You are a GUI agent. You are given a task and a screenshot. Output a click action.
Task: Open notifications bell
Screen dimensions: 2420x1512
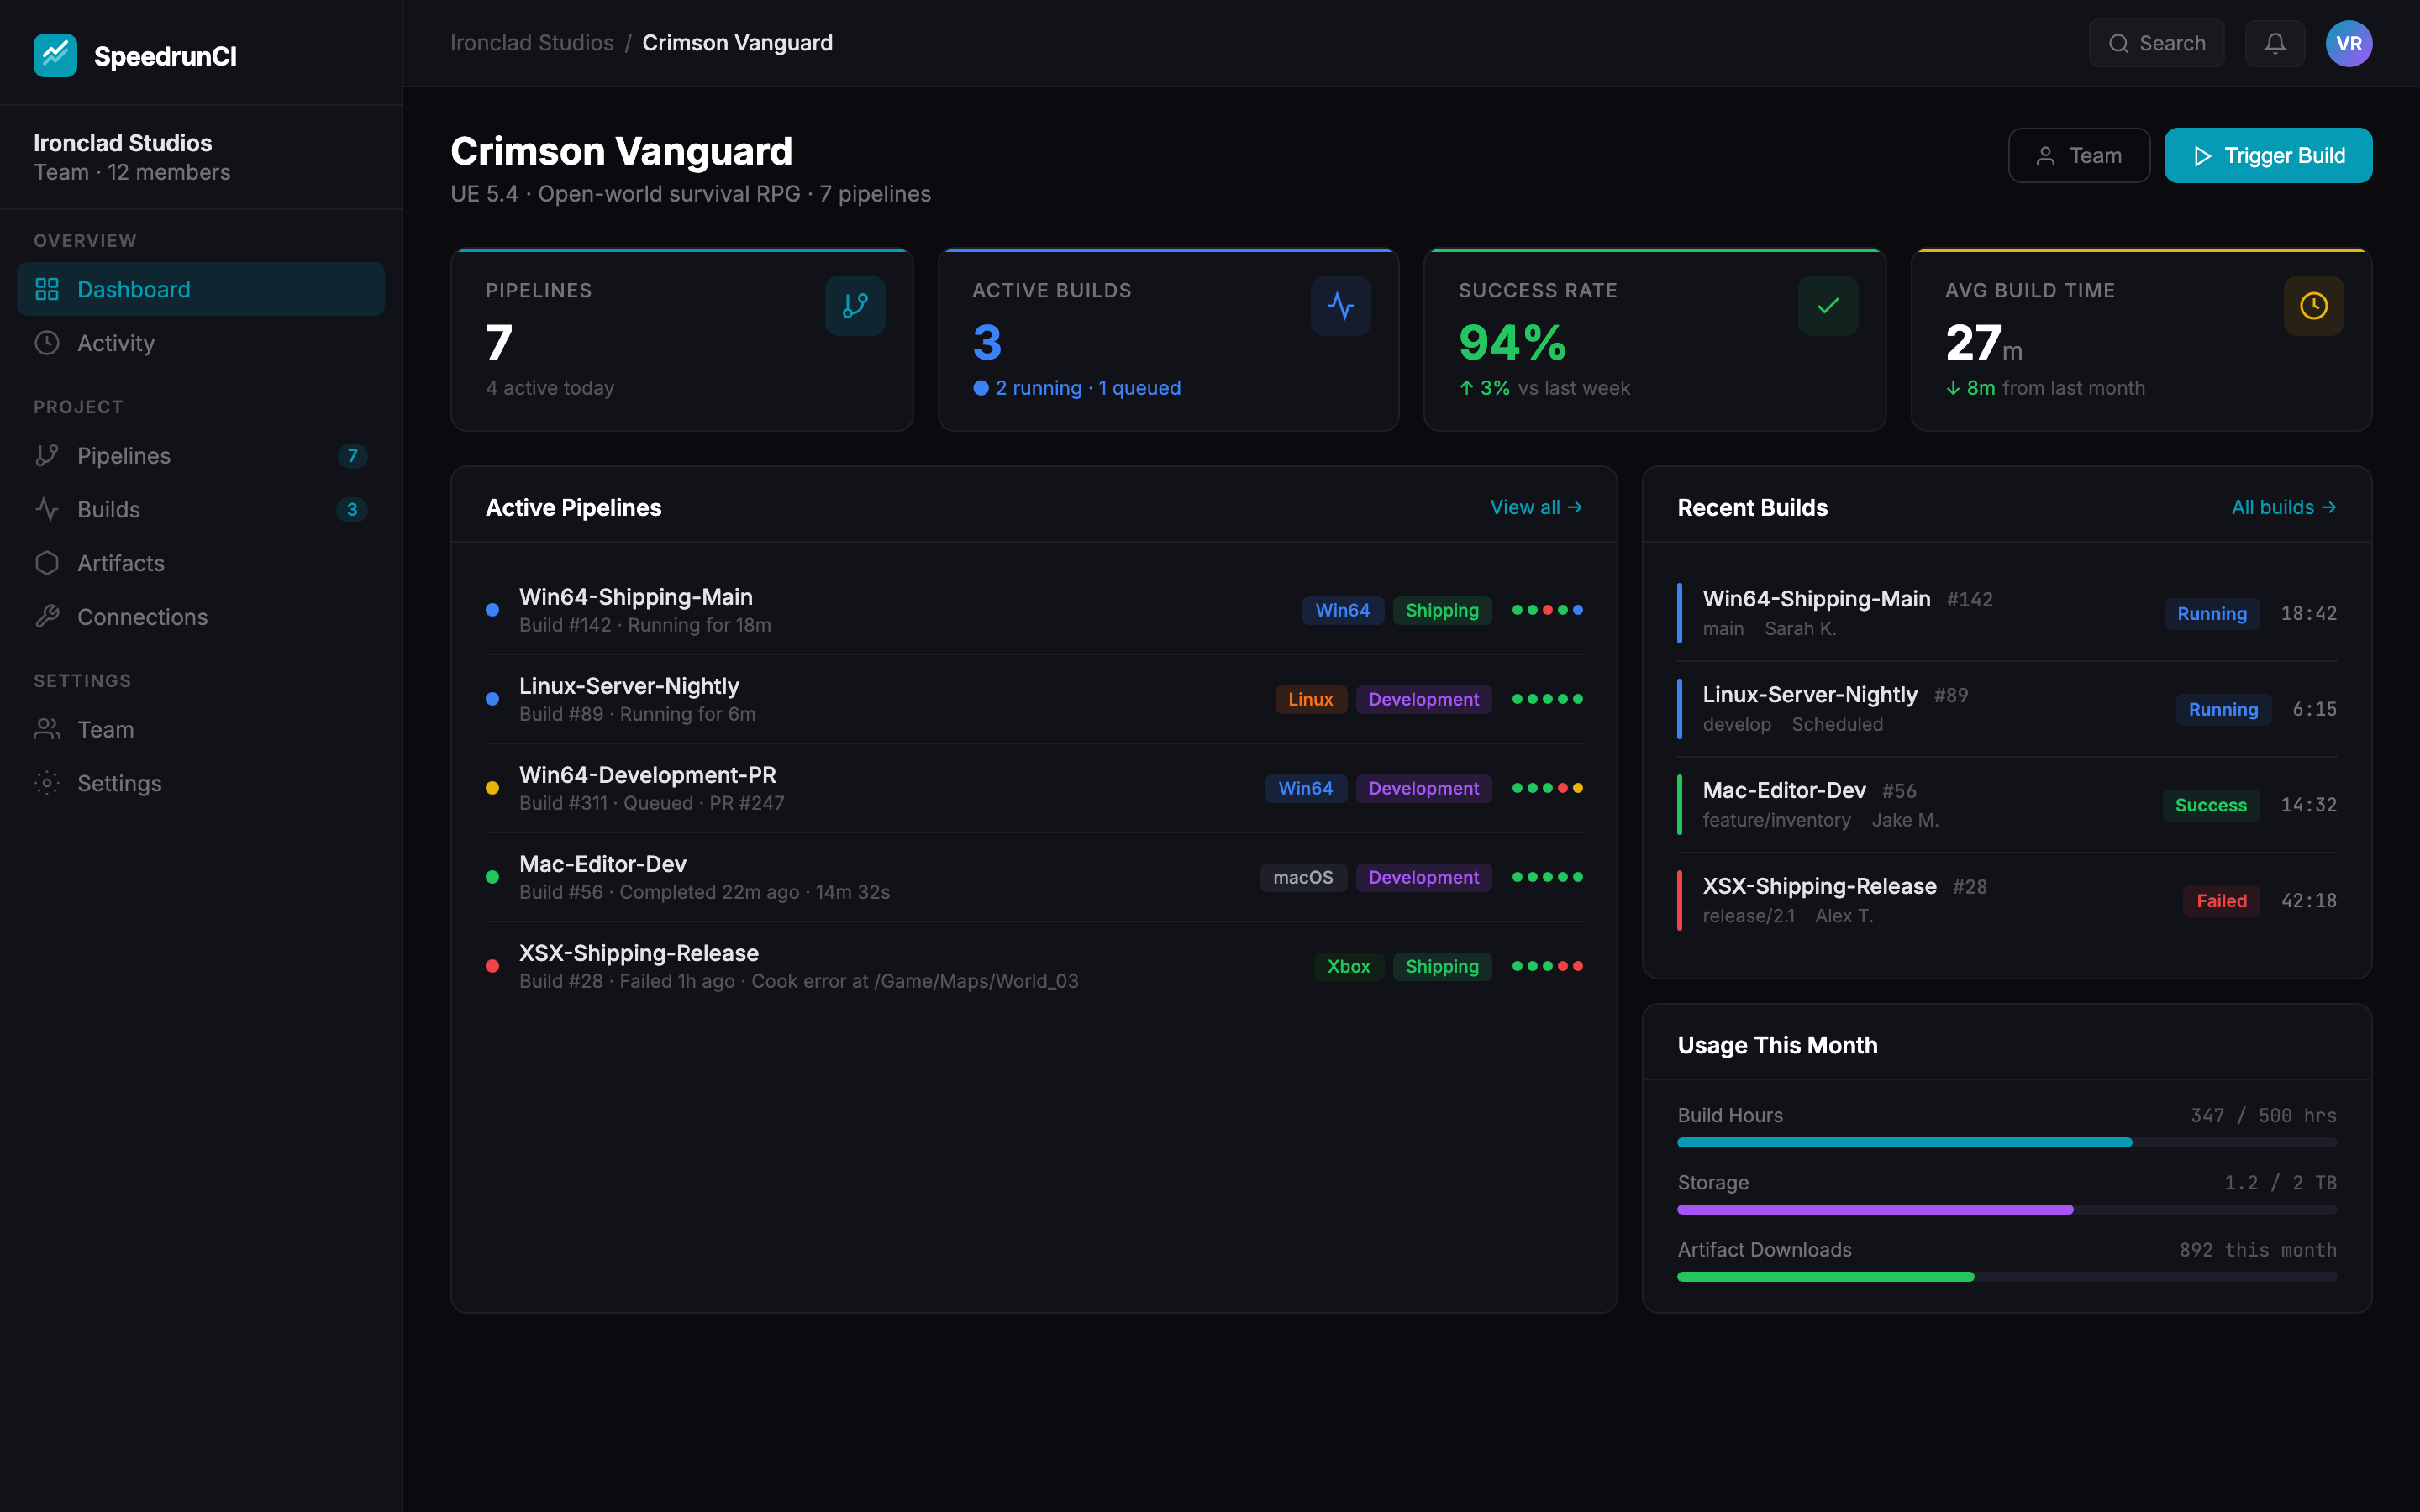(2275, 43)
